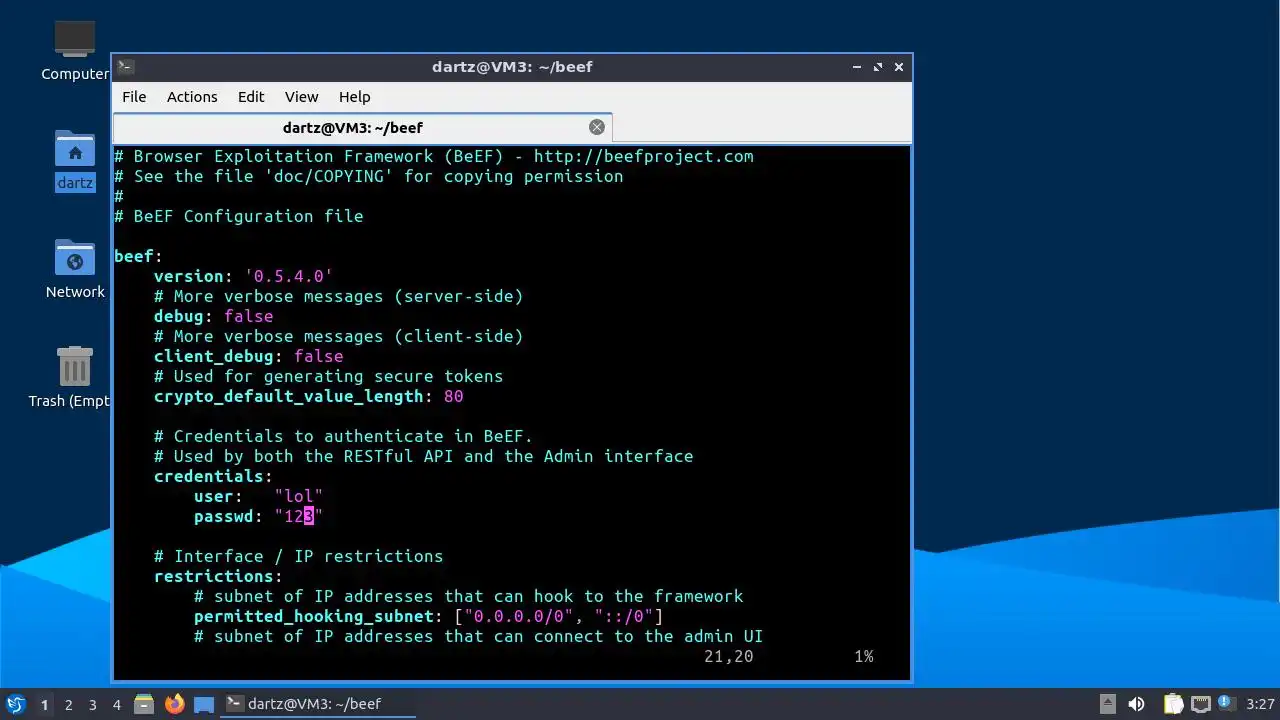Click the version value '0.5.4.0'
This screenshot has width=1280, height=720.
pos(288,276)
